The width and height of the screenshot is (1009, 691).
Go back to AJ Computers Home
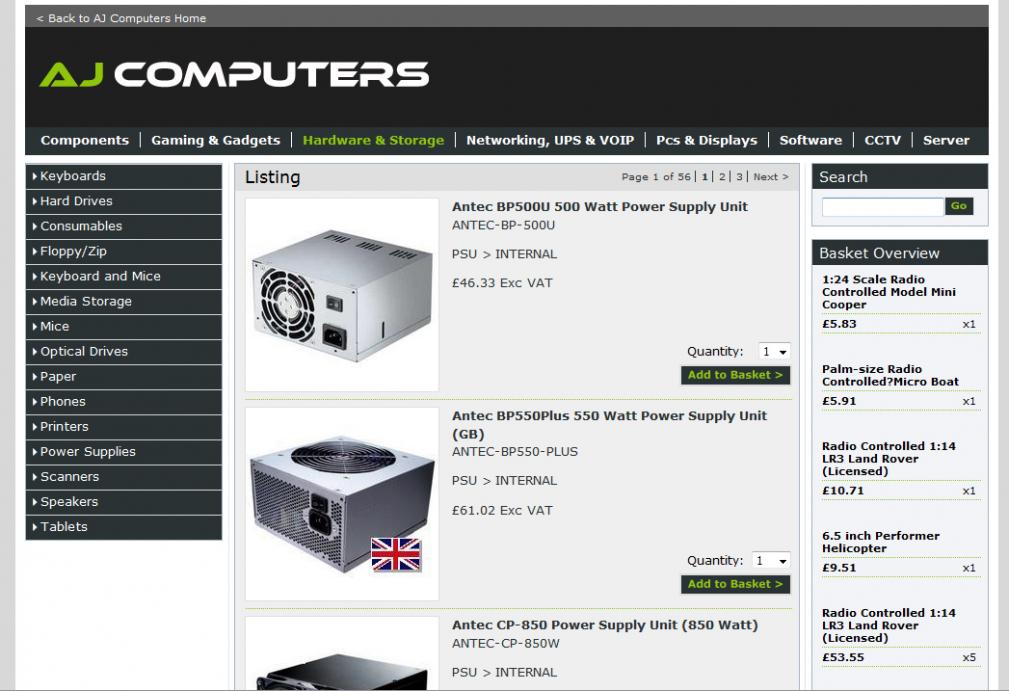tap(122, 18)
